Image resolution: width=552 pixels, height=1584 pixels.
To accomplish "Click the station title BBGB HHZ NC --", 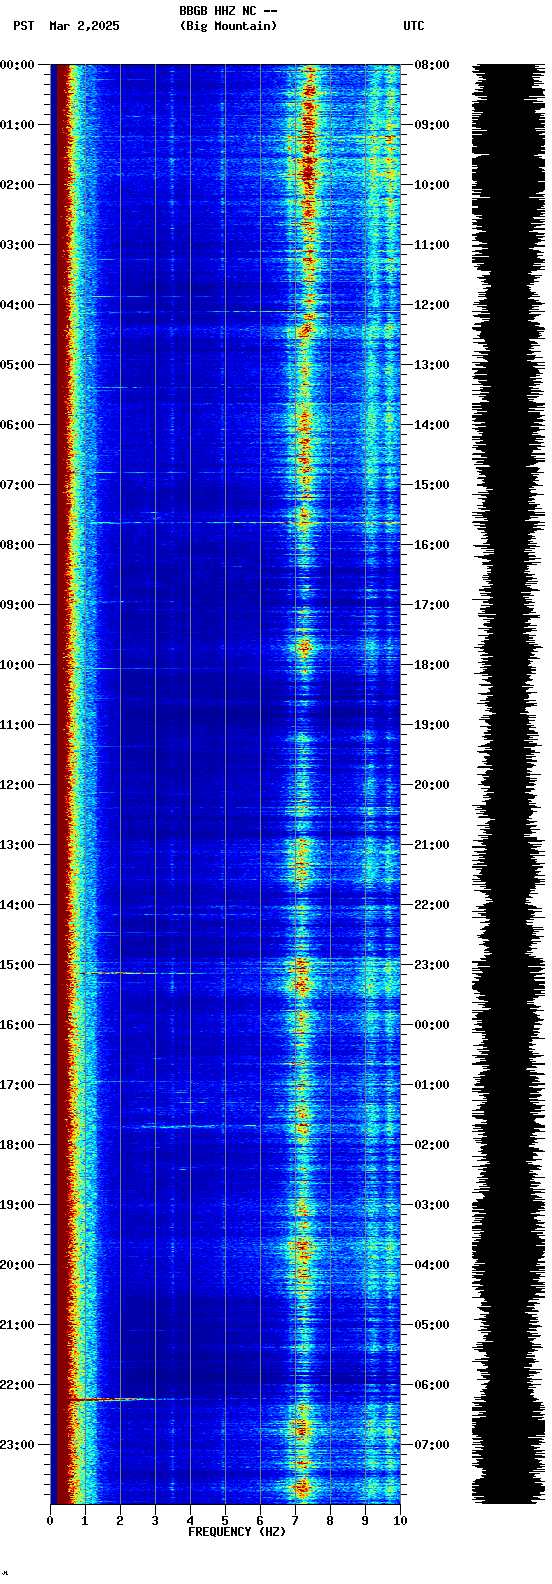I will 228,11.
